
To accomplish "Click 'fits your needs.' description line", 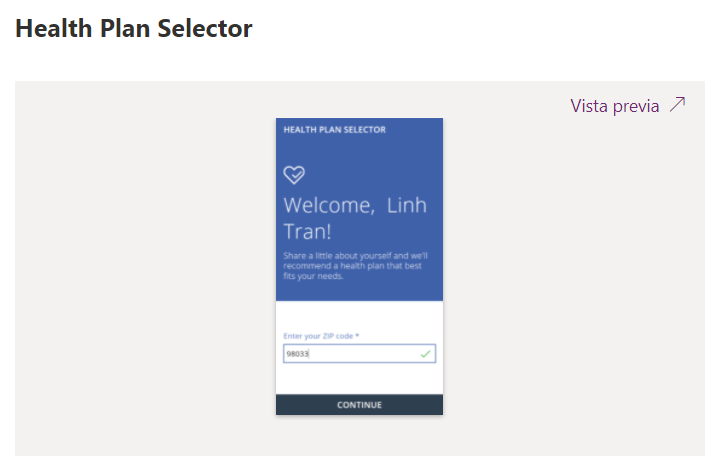I will 313,276.
